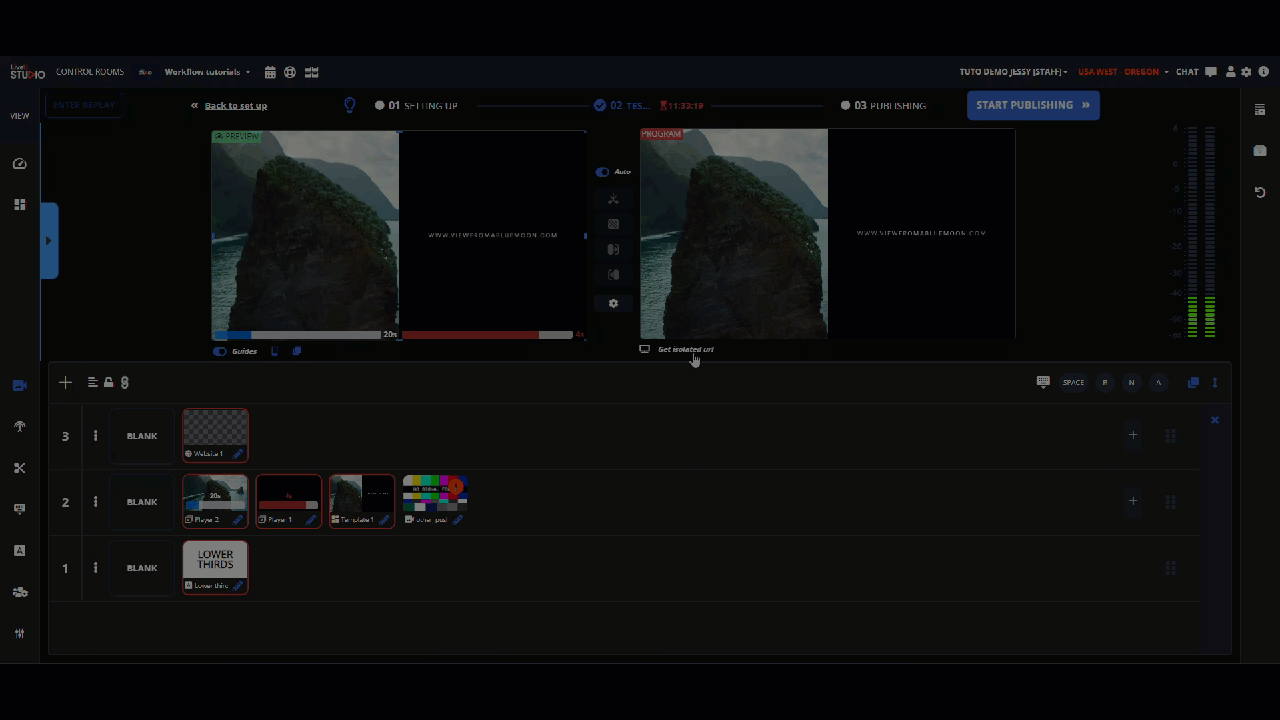This screenshot has height=720, width=1280.
Task: Open the chat screen icon in the left sidebar
Action: [19, 509]
